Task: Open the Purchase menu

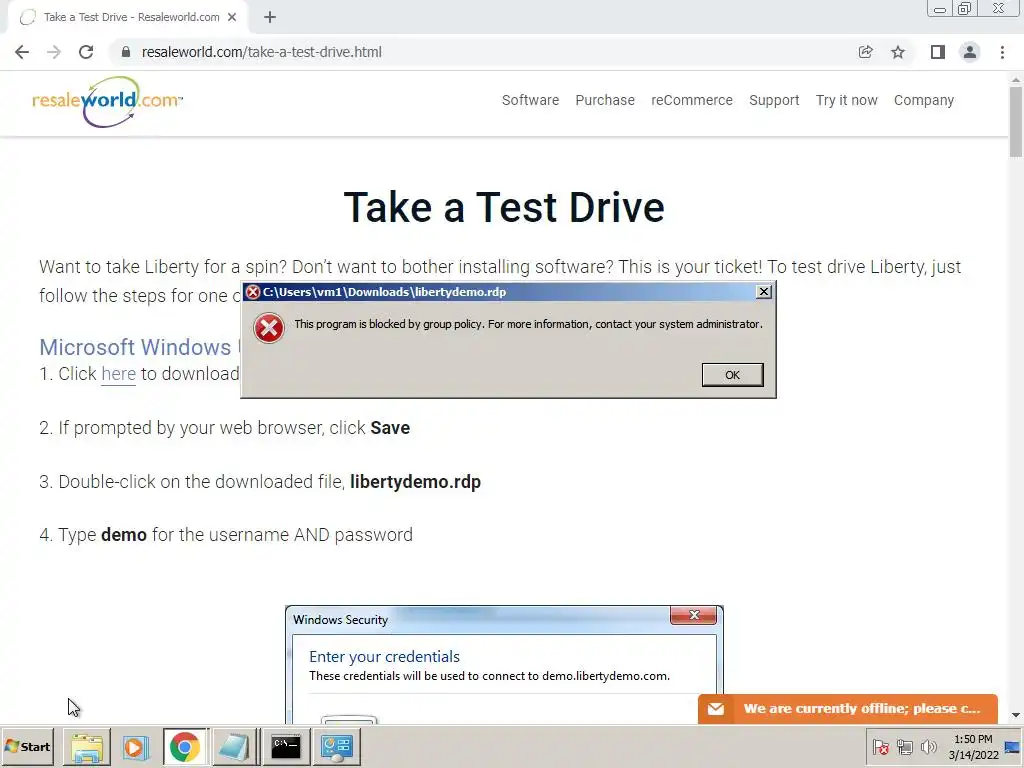Action: pyautogui.click(x=605, y=100)
